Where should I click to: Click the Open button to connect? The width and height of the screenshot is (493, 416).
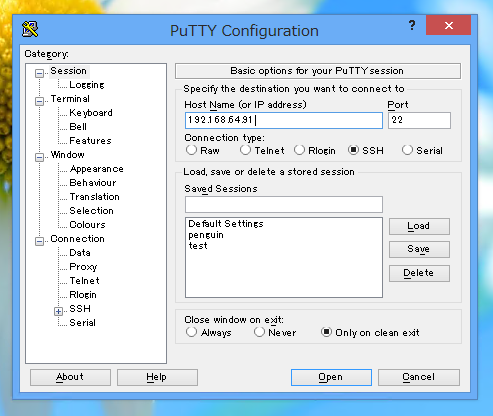point(331,377)
